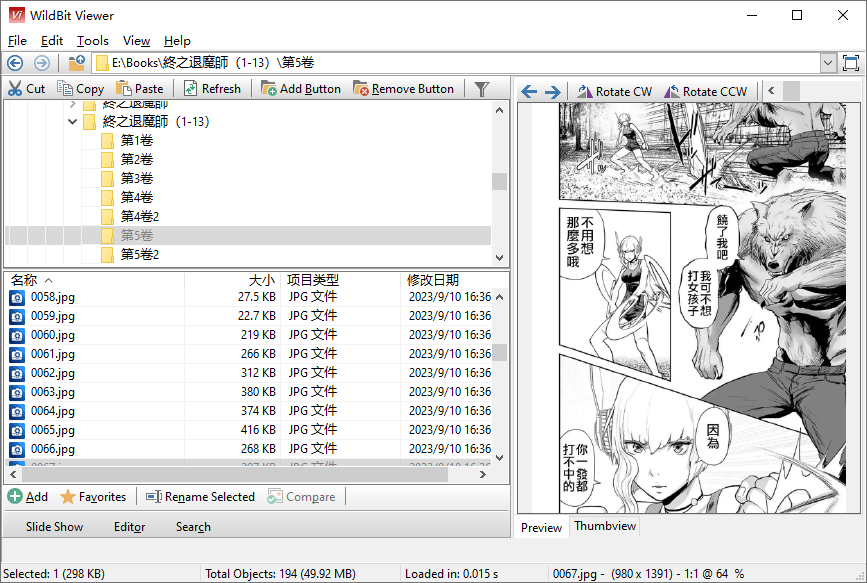867x583 pixels.
Task: Cut the selected file
Action: point(27,89)
